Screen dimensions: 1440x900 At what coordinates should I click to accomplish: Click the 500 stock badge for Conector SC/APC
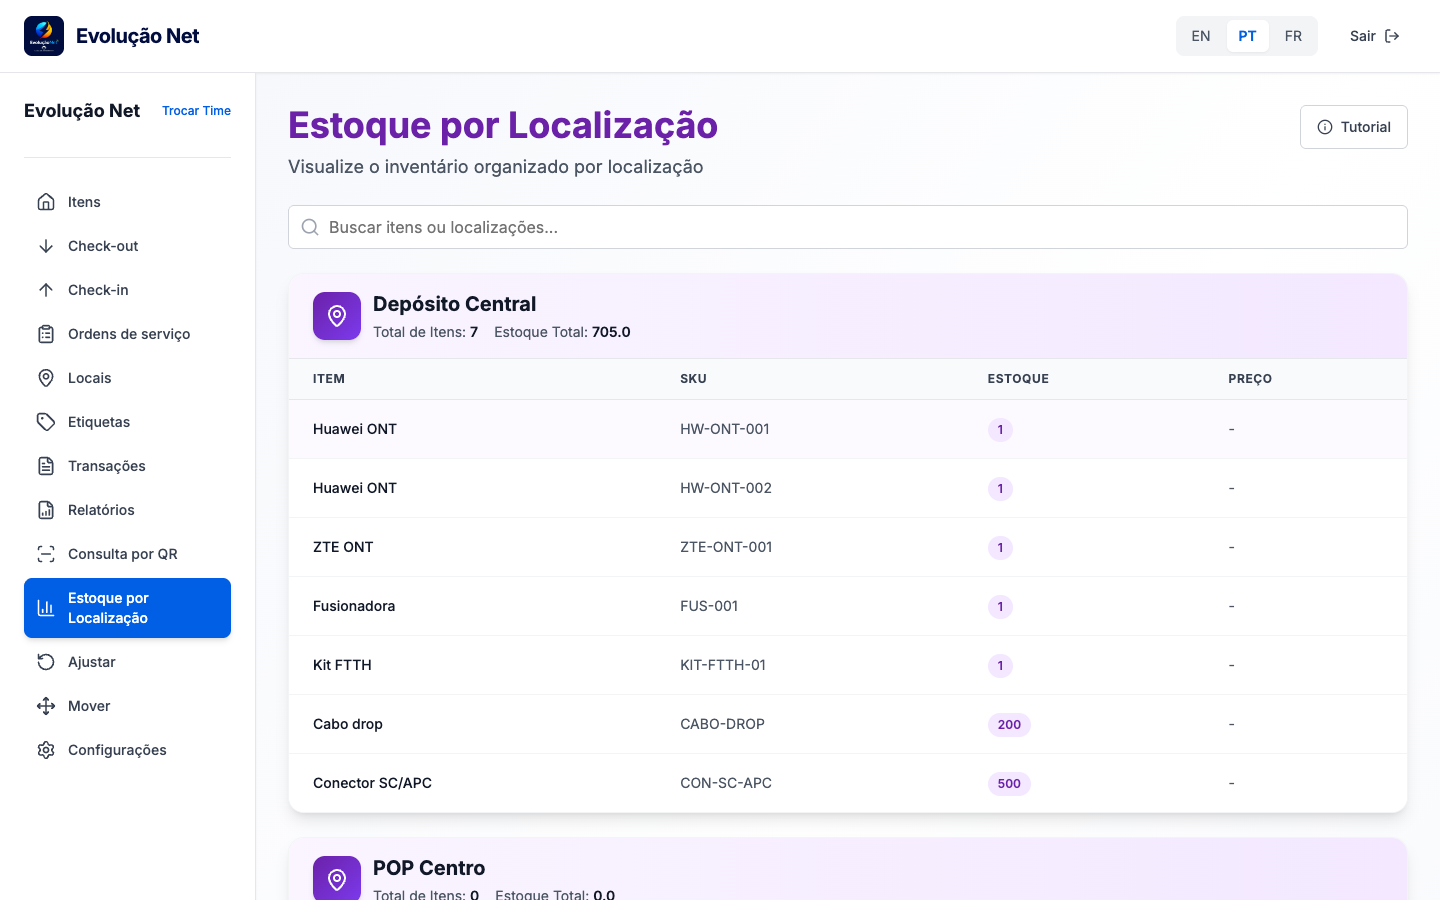point(1009,784)
